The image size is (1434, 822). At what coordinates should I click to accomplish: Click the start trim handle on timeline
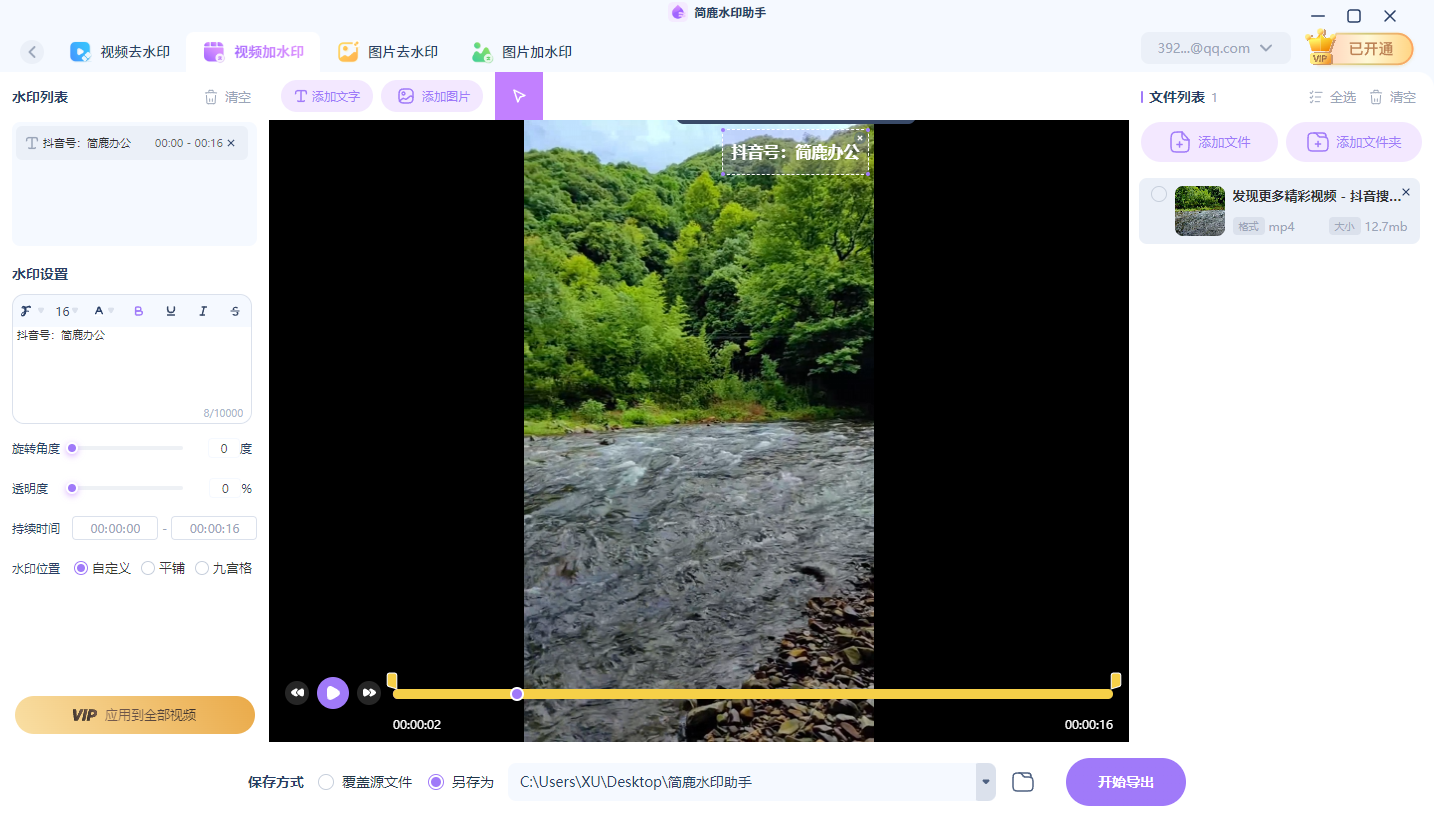392,680
